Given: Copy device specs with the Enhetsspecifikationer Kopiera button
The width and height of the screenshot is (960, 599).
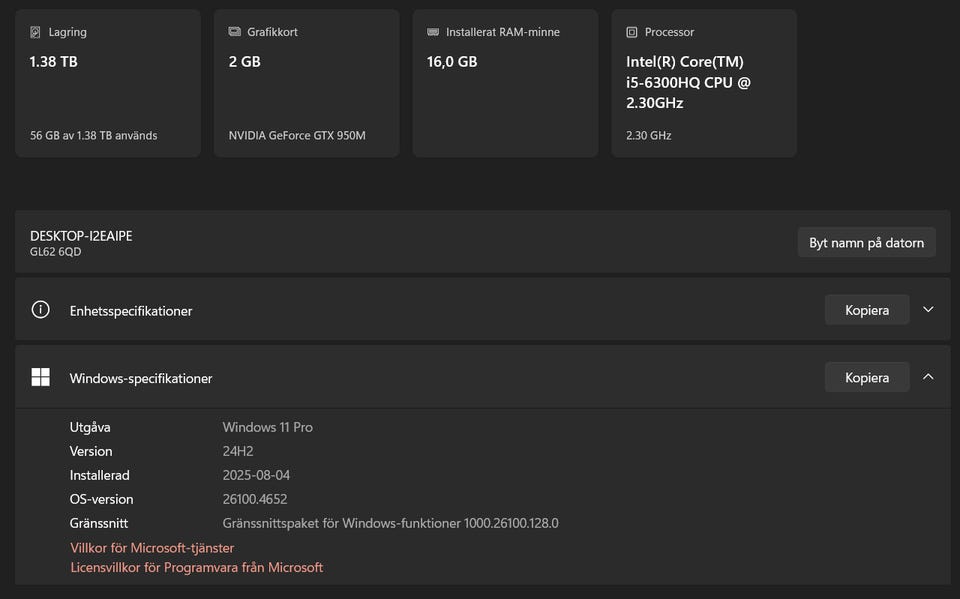Looking at the screenshot, I should coord(866,310).
